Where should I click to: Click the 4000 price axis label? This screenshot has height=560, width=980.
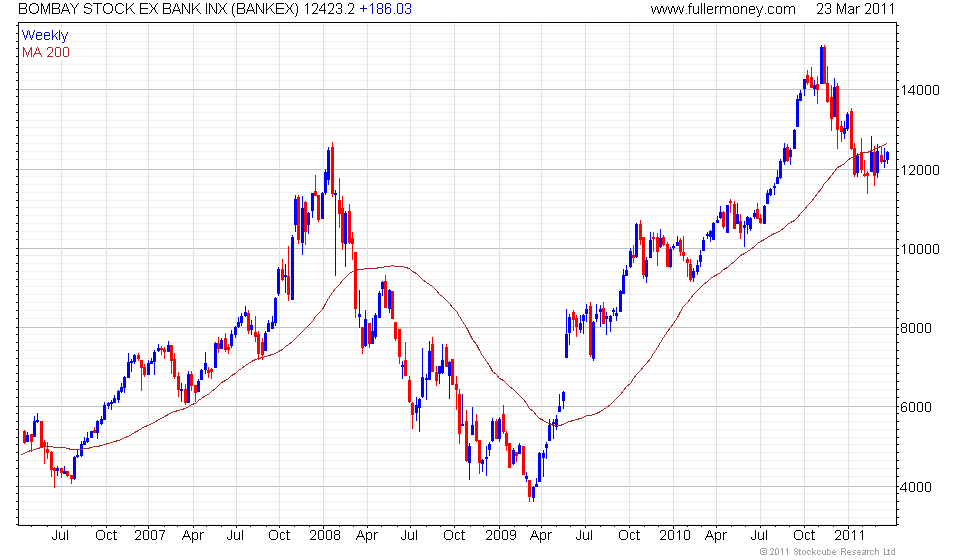pos(916,487)
